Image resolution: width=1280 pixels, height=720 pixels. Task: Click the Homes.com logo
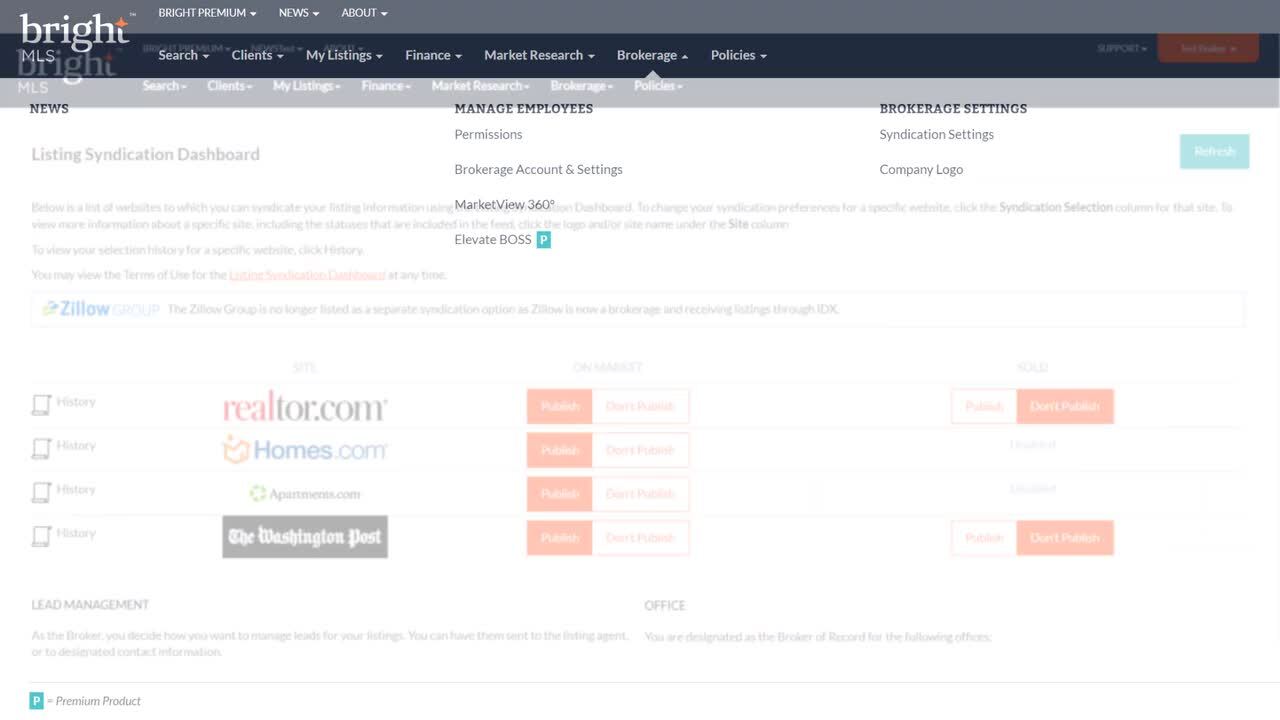[305, 450]
